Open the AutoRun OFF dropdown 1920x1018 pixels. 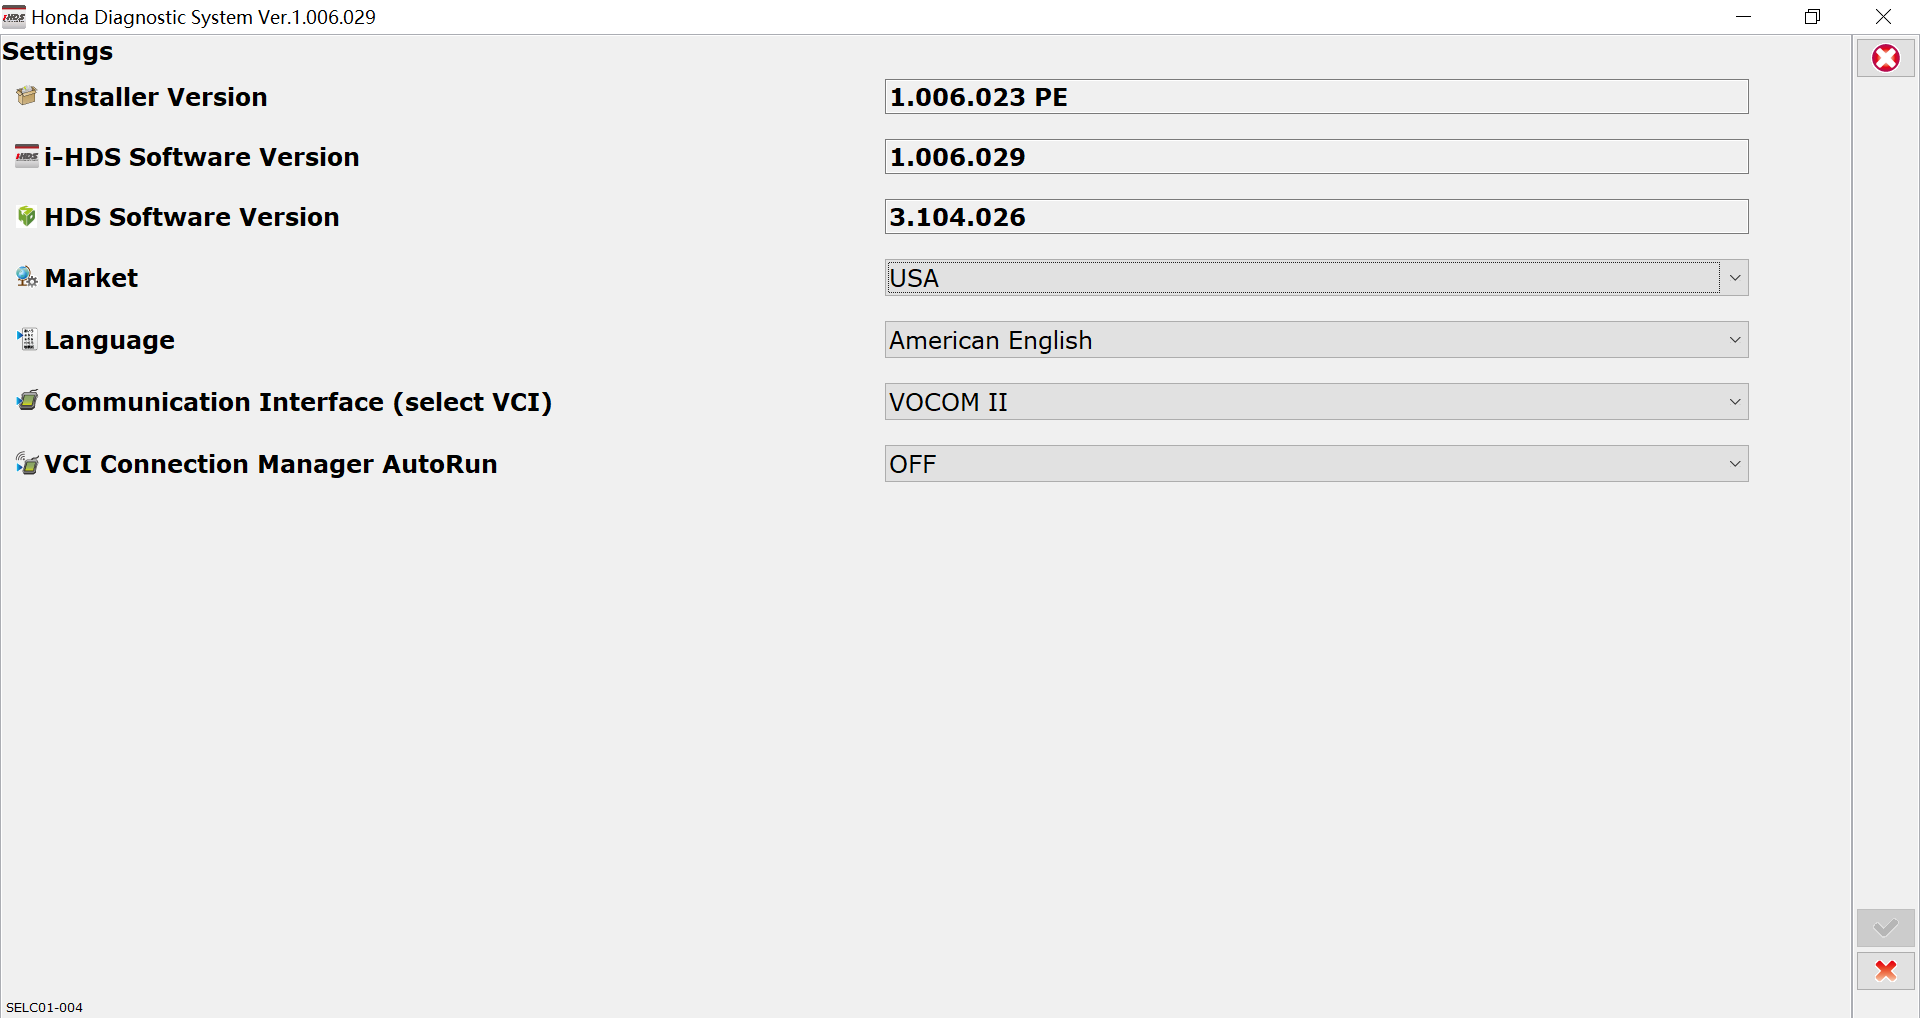click(1316, 464)
